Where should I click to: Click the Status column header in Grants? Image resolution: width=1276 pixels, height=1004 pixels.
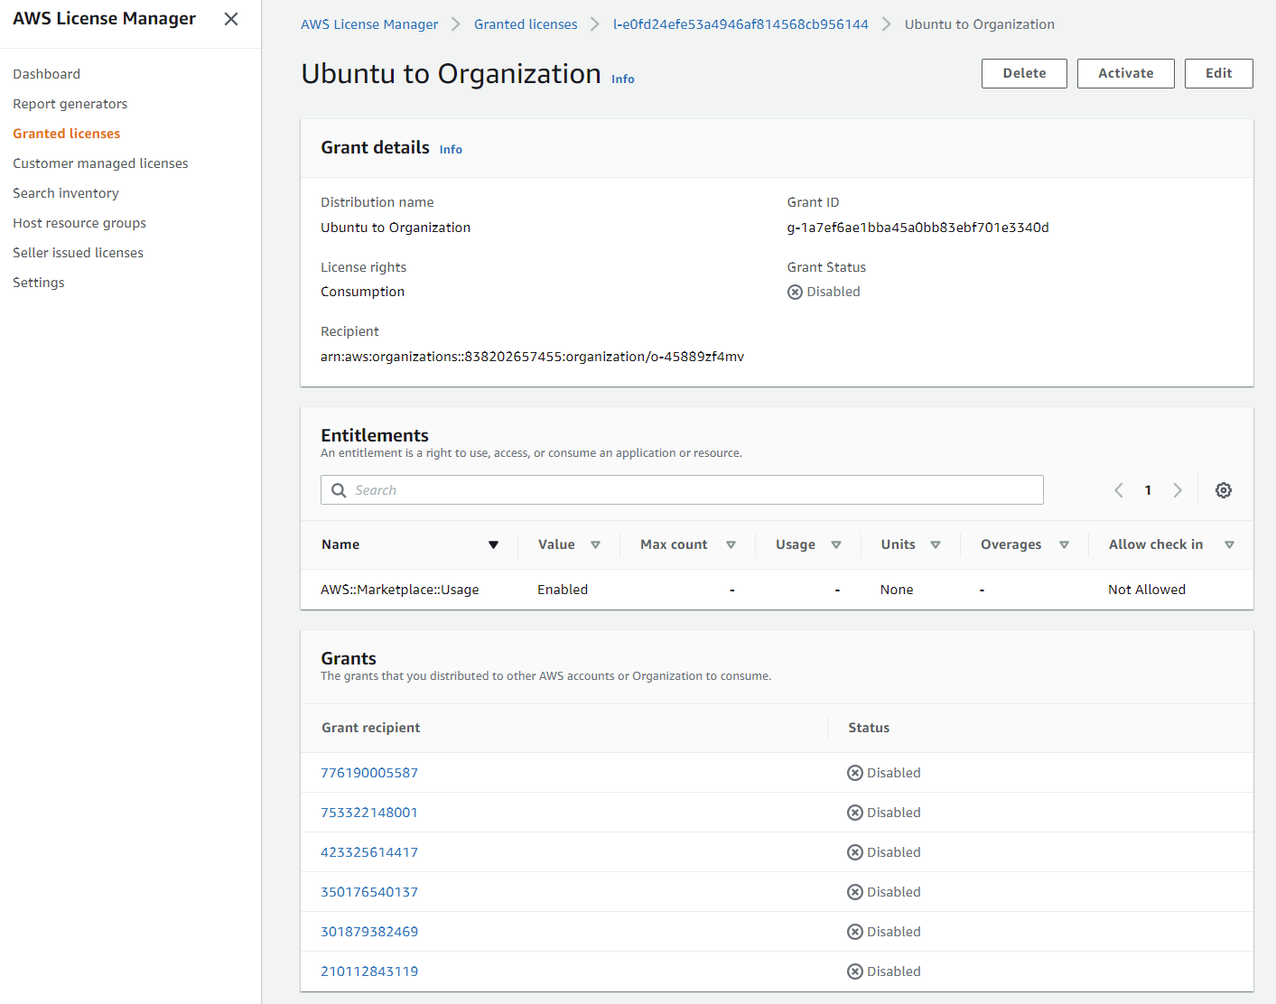point(869,728)
